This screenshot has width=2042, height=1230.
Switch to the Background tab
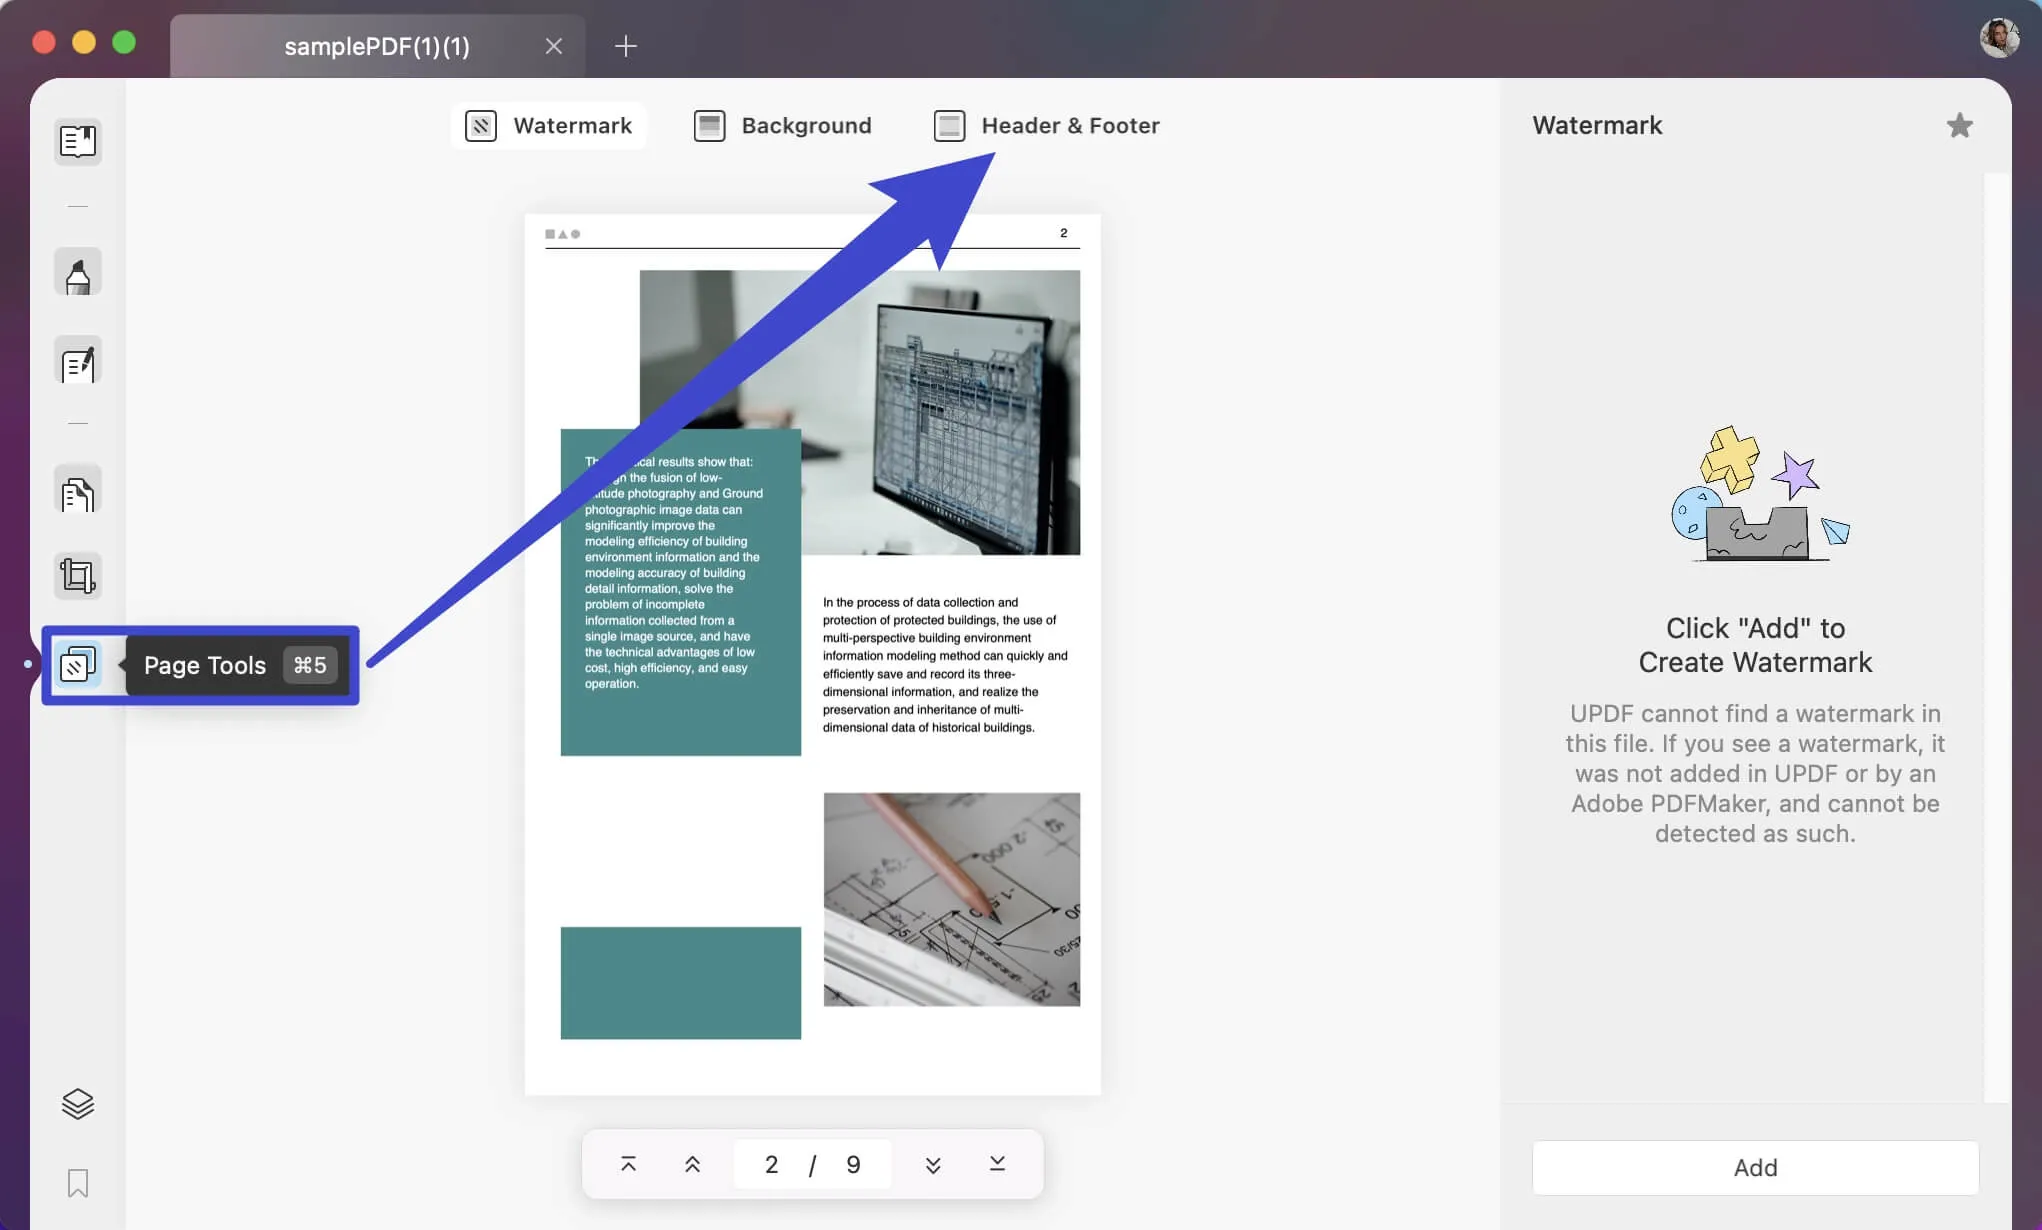[783, 125]
